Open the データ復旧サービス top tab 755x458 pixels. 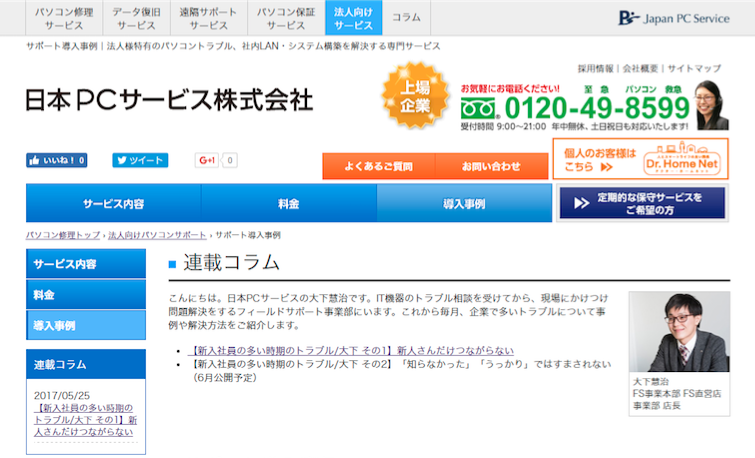click(136, 18)
